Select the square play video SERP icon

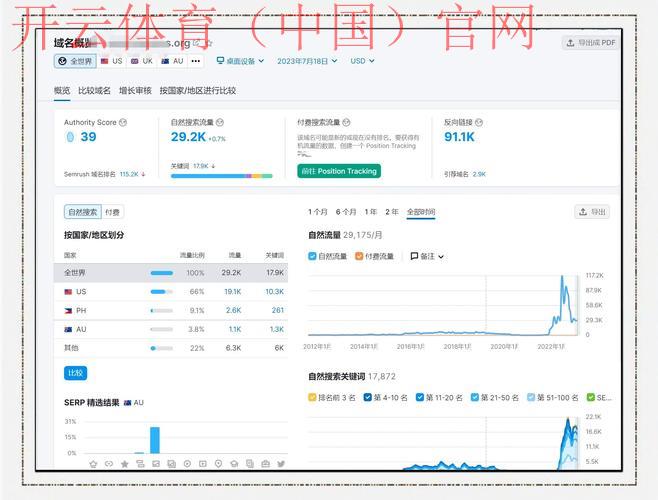point(203,464)
